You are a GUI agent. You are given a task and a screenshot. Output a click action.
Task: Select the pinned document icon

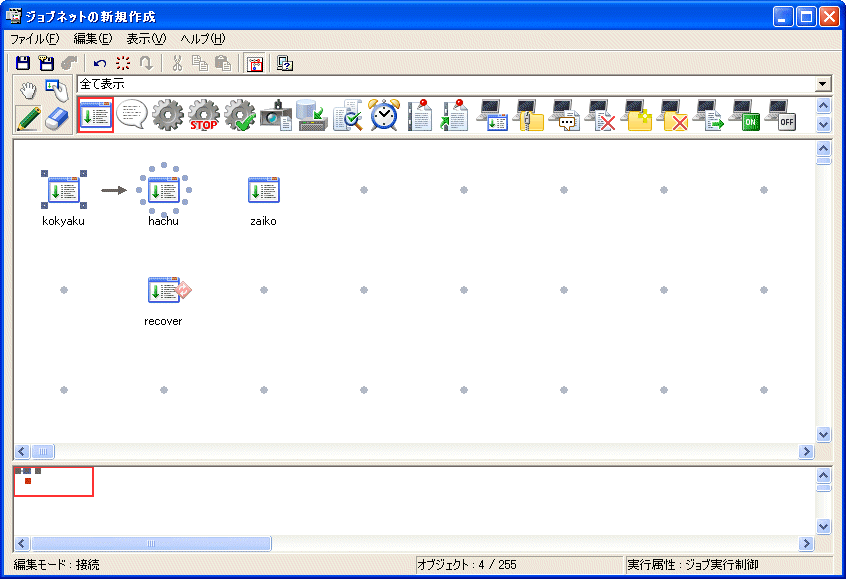click(420, 114)
